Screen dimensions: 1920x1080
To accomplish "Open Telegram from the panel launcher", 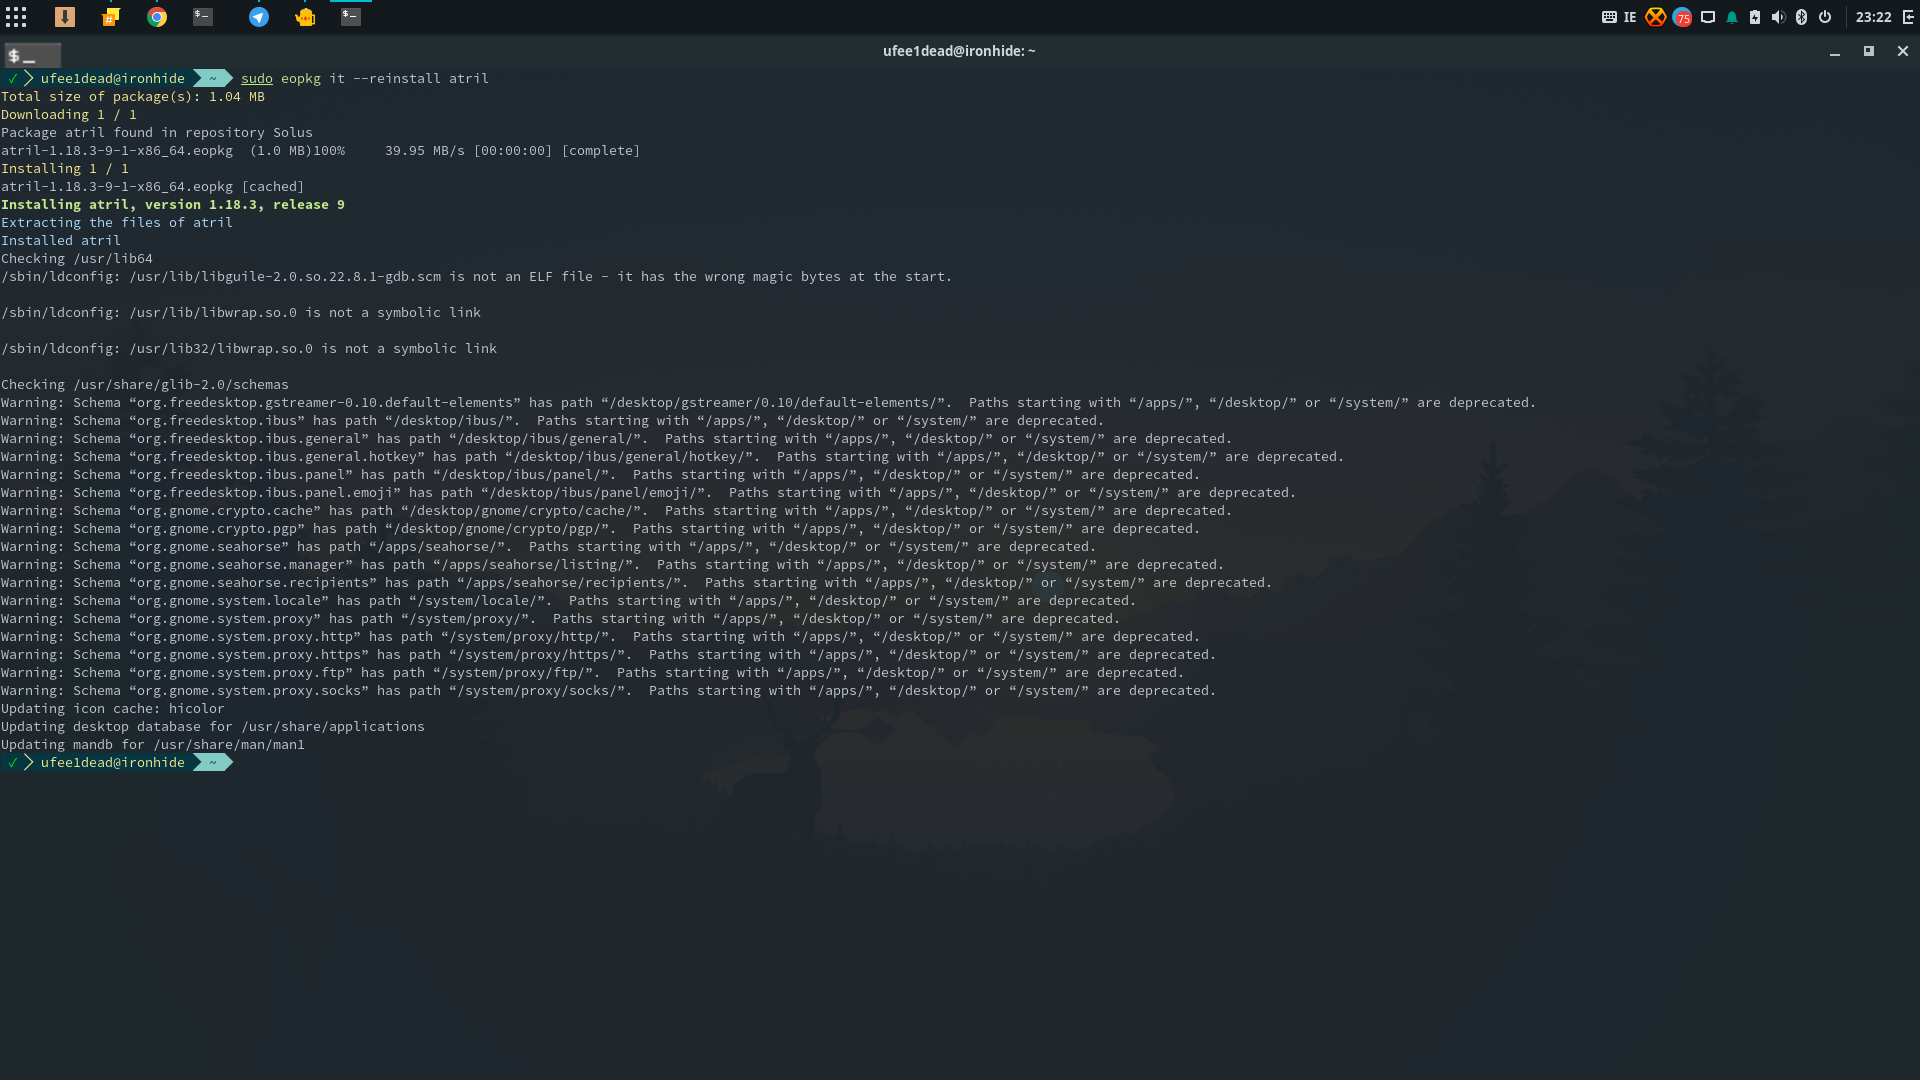I will click(x=259, y=17).
